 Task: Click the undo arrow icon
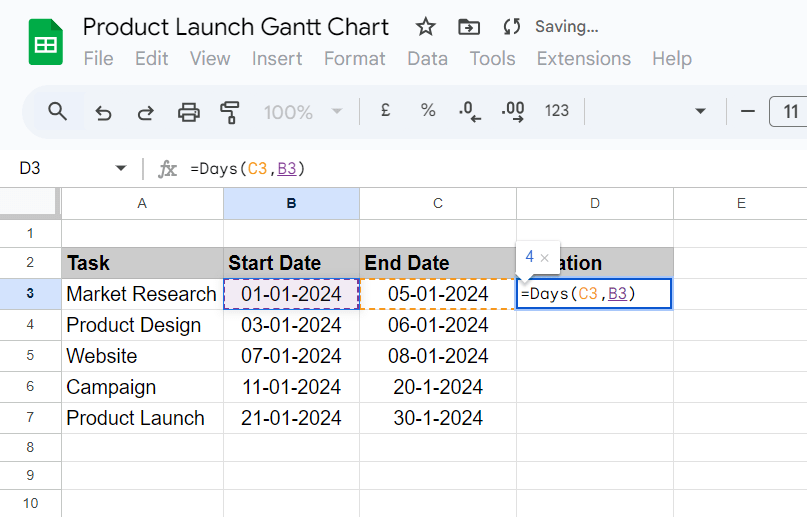[103, 112]
